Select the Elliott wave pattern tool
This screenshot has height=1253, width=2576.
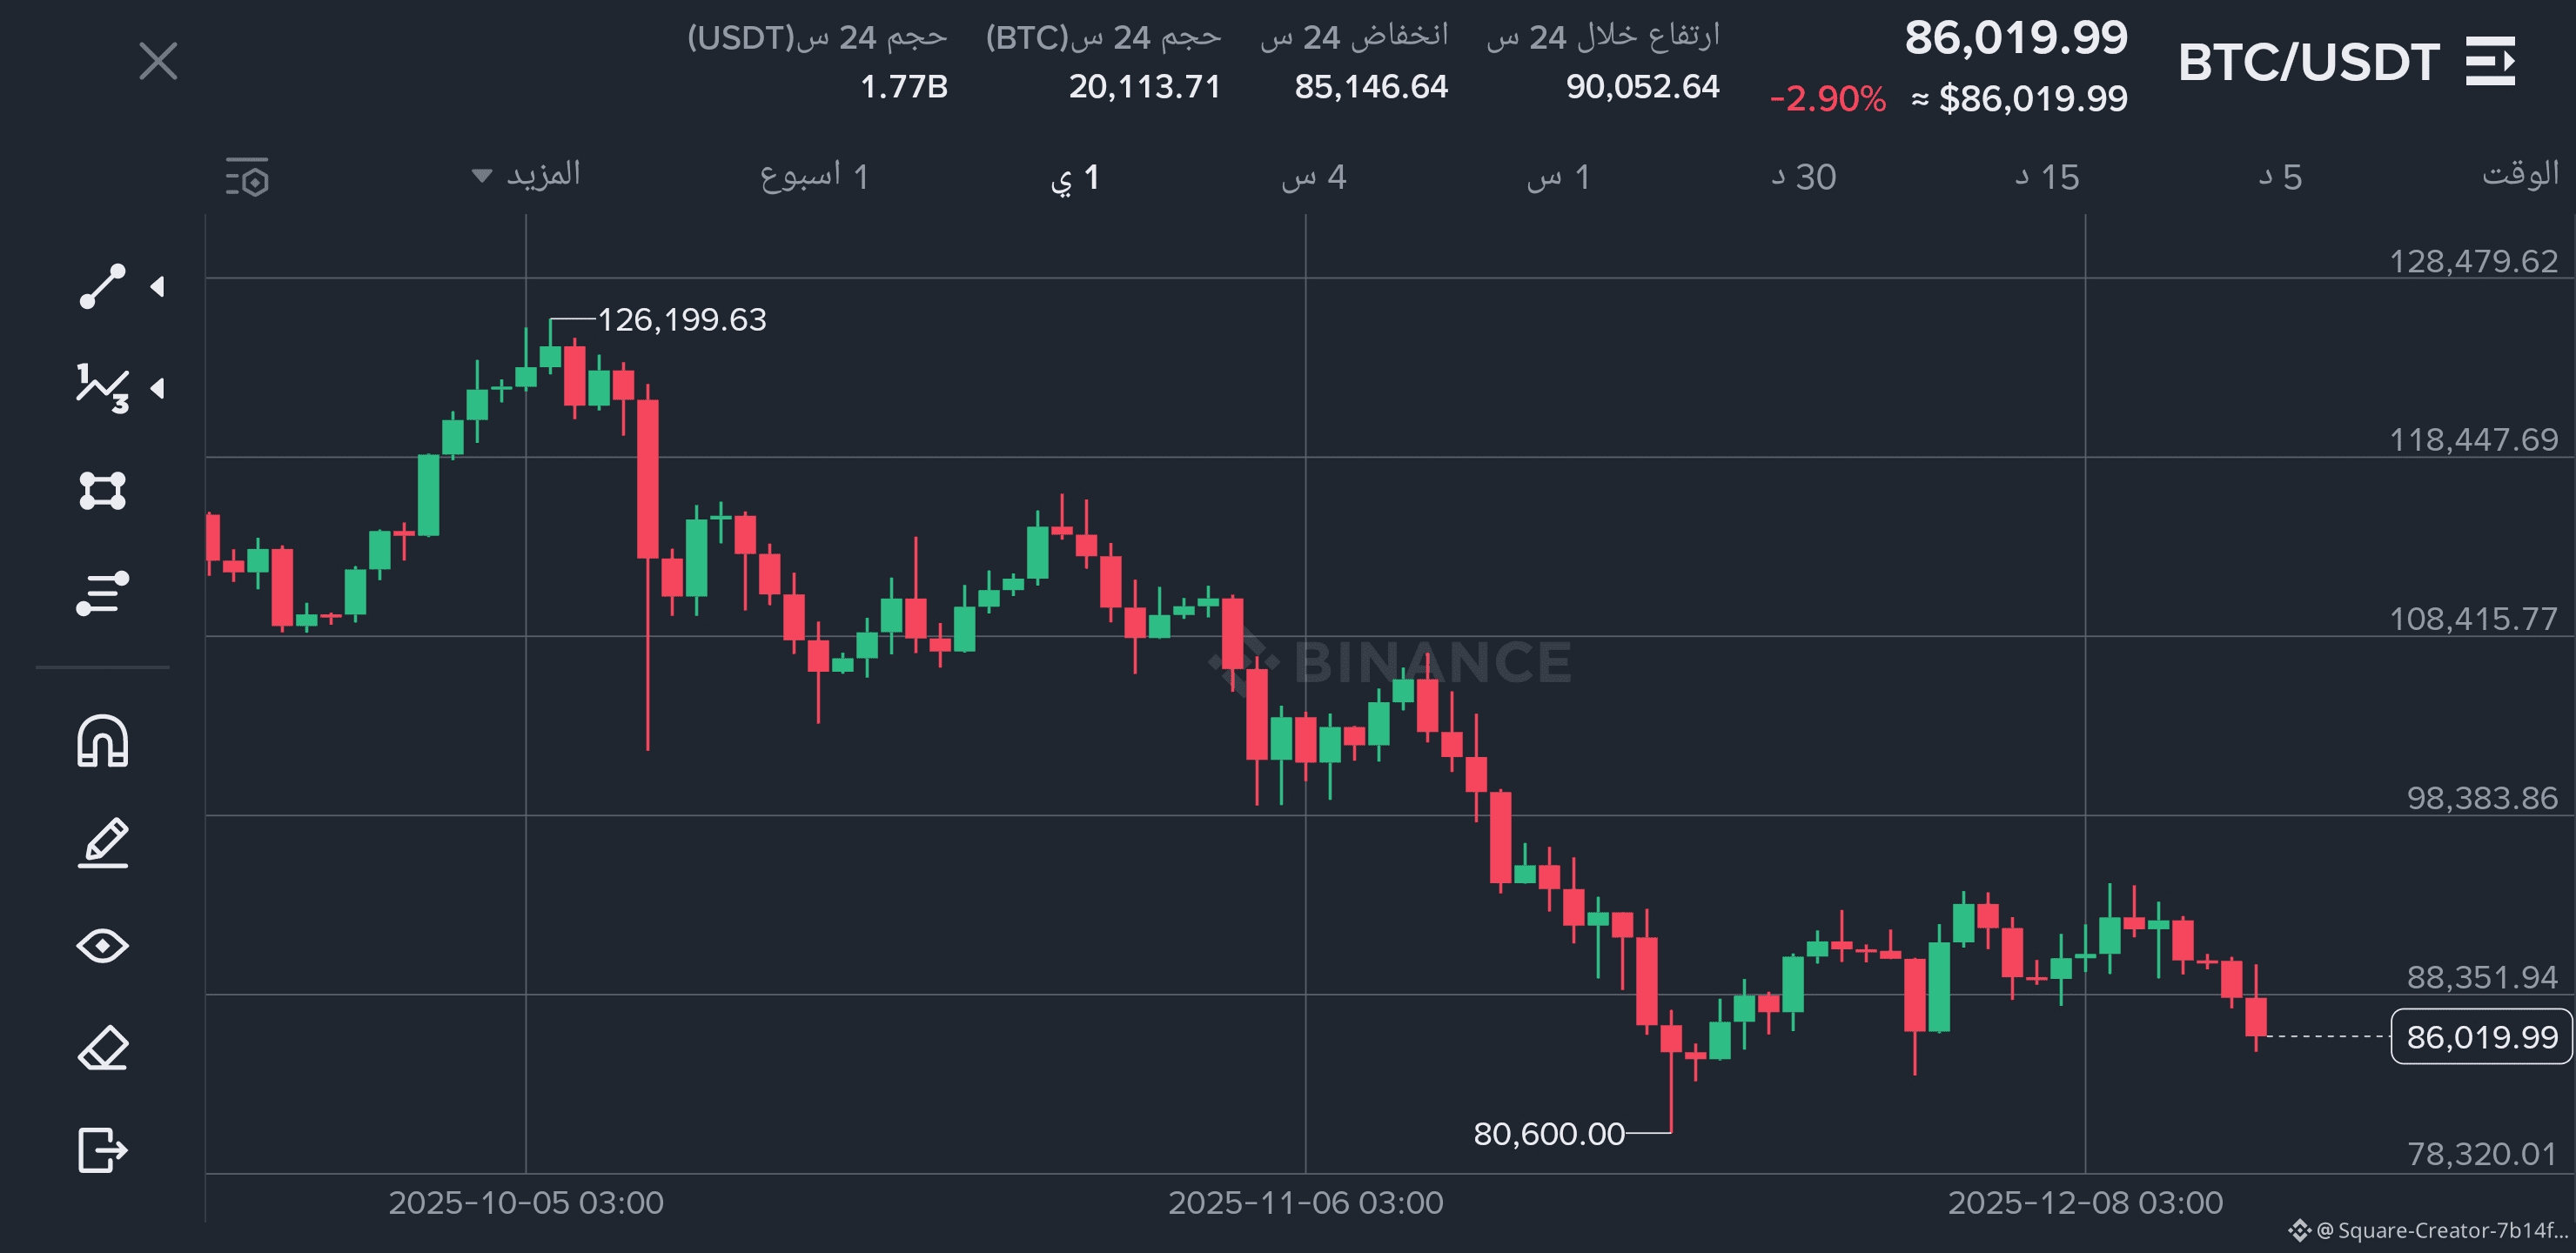coord(102,388)
